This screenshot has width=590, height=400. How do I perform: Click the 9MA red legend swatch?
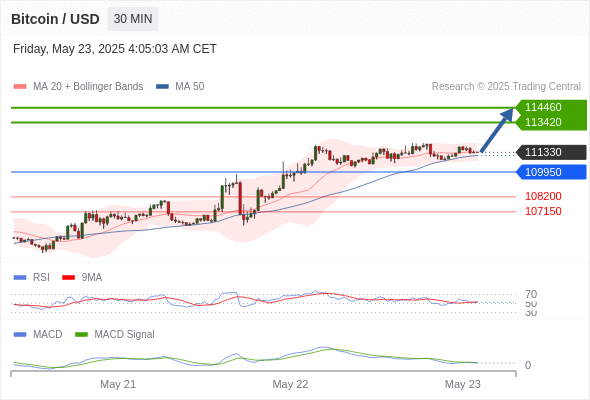click(68, 278)
